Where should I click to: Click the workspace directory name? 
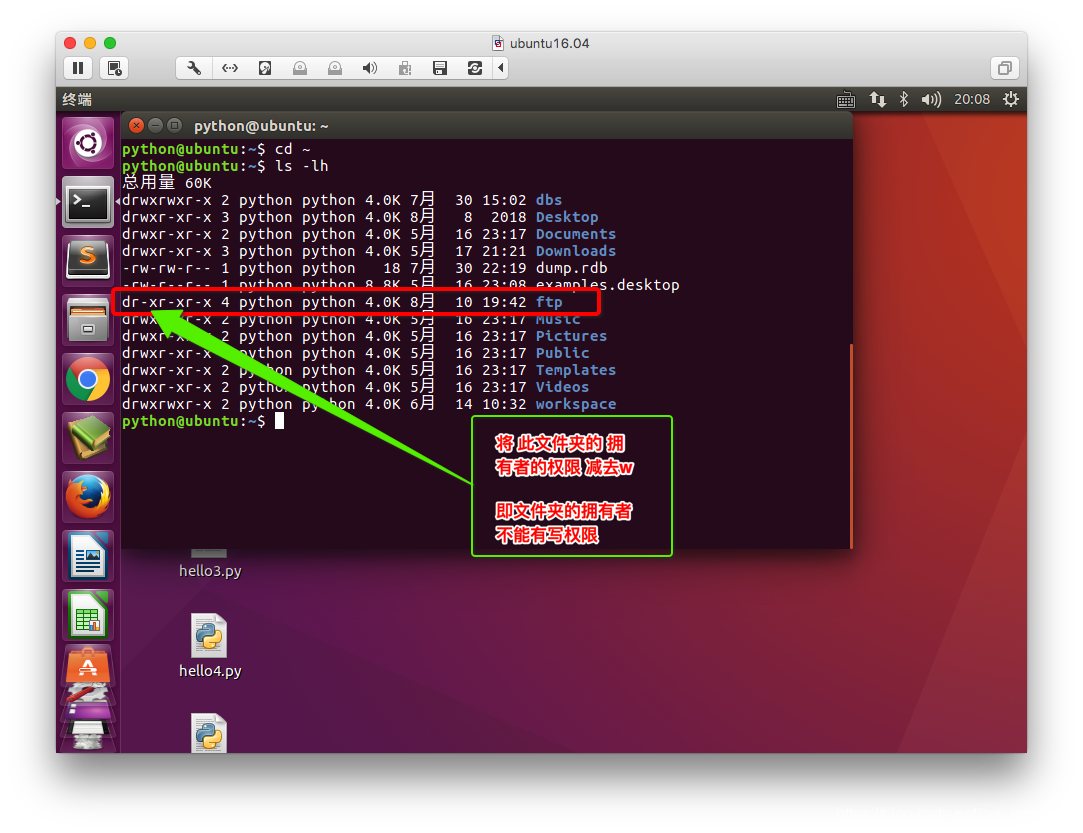click(576, 404)
